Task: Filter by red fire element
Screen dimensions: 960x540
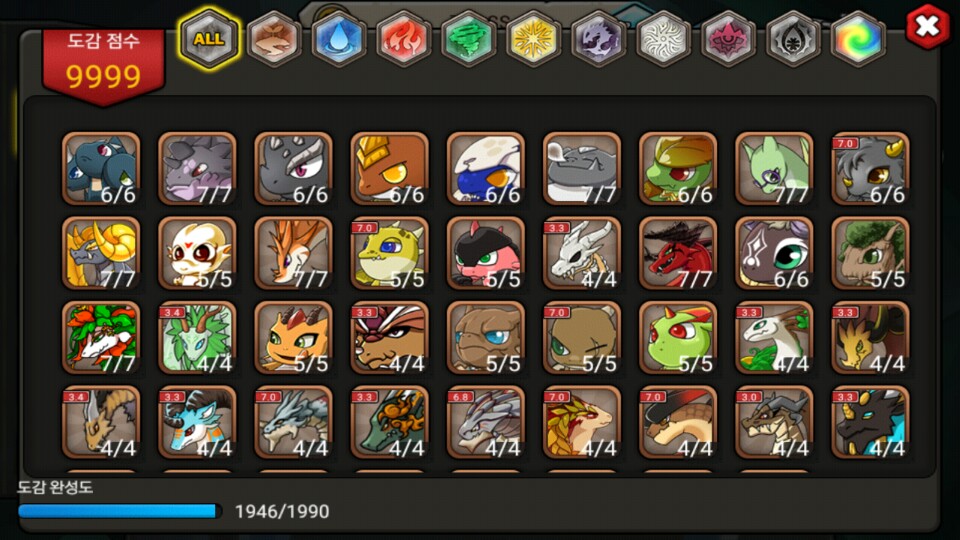Action: point(403,39)
